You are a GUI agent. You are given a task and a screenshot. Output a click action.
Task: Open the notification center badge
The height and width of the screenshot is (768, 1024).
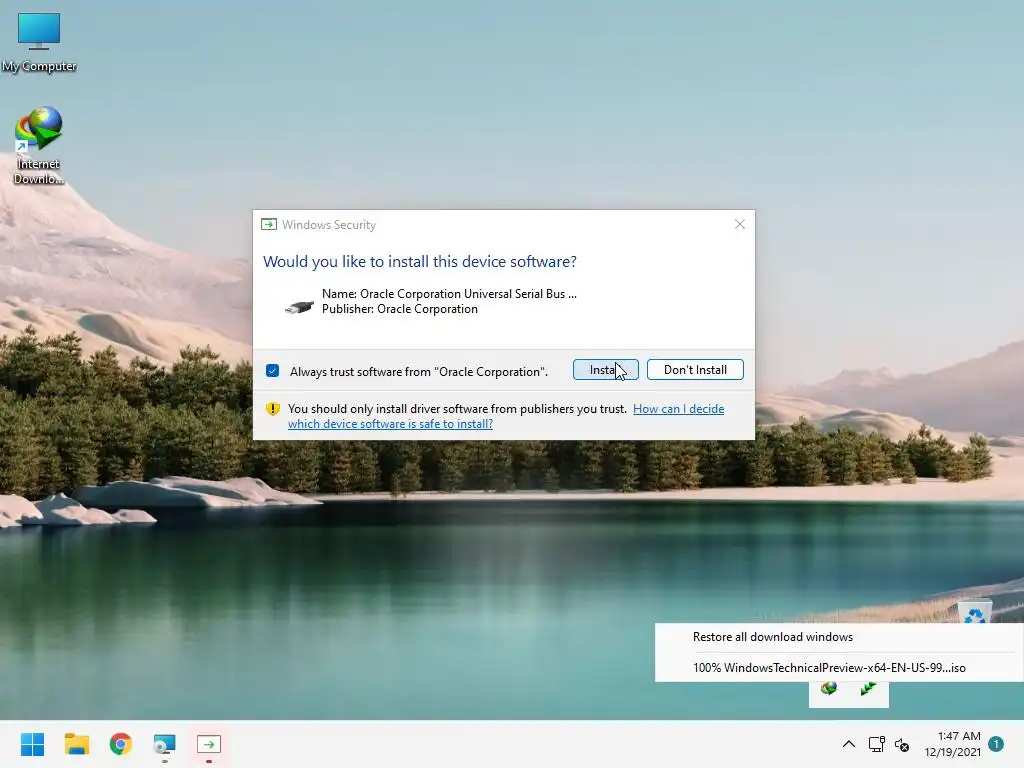click(x=996, y=744)
